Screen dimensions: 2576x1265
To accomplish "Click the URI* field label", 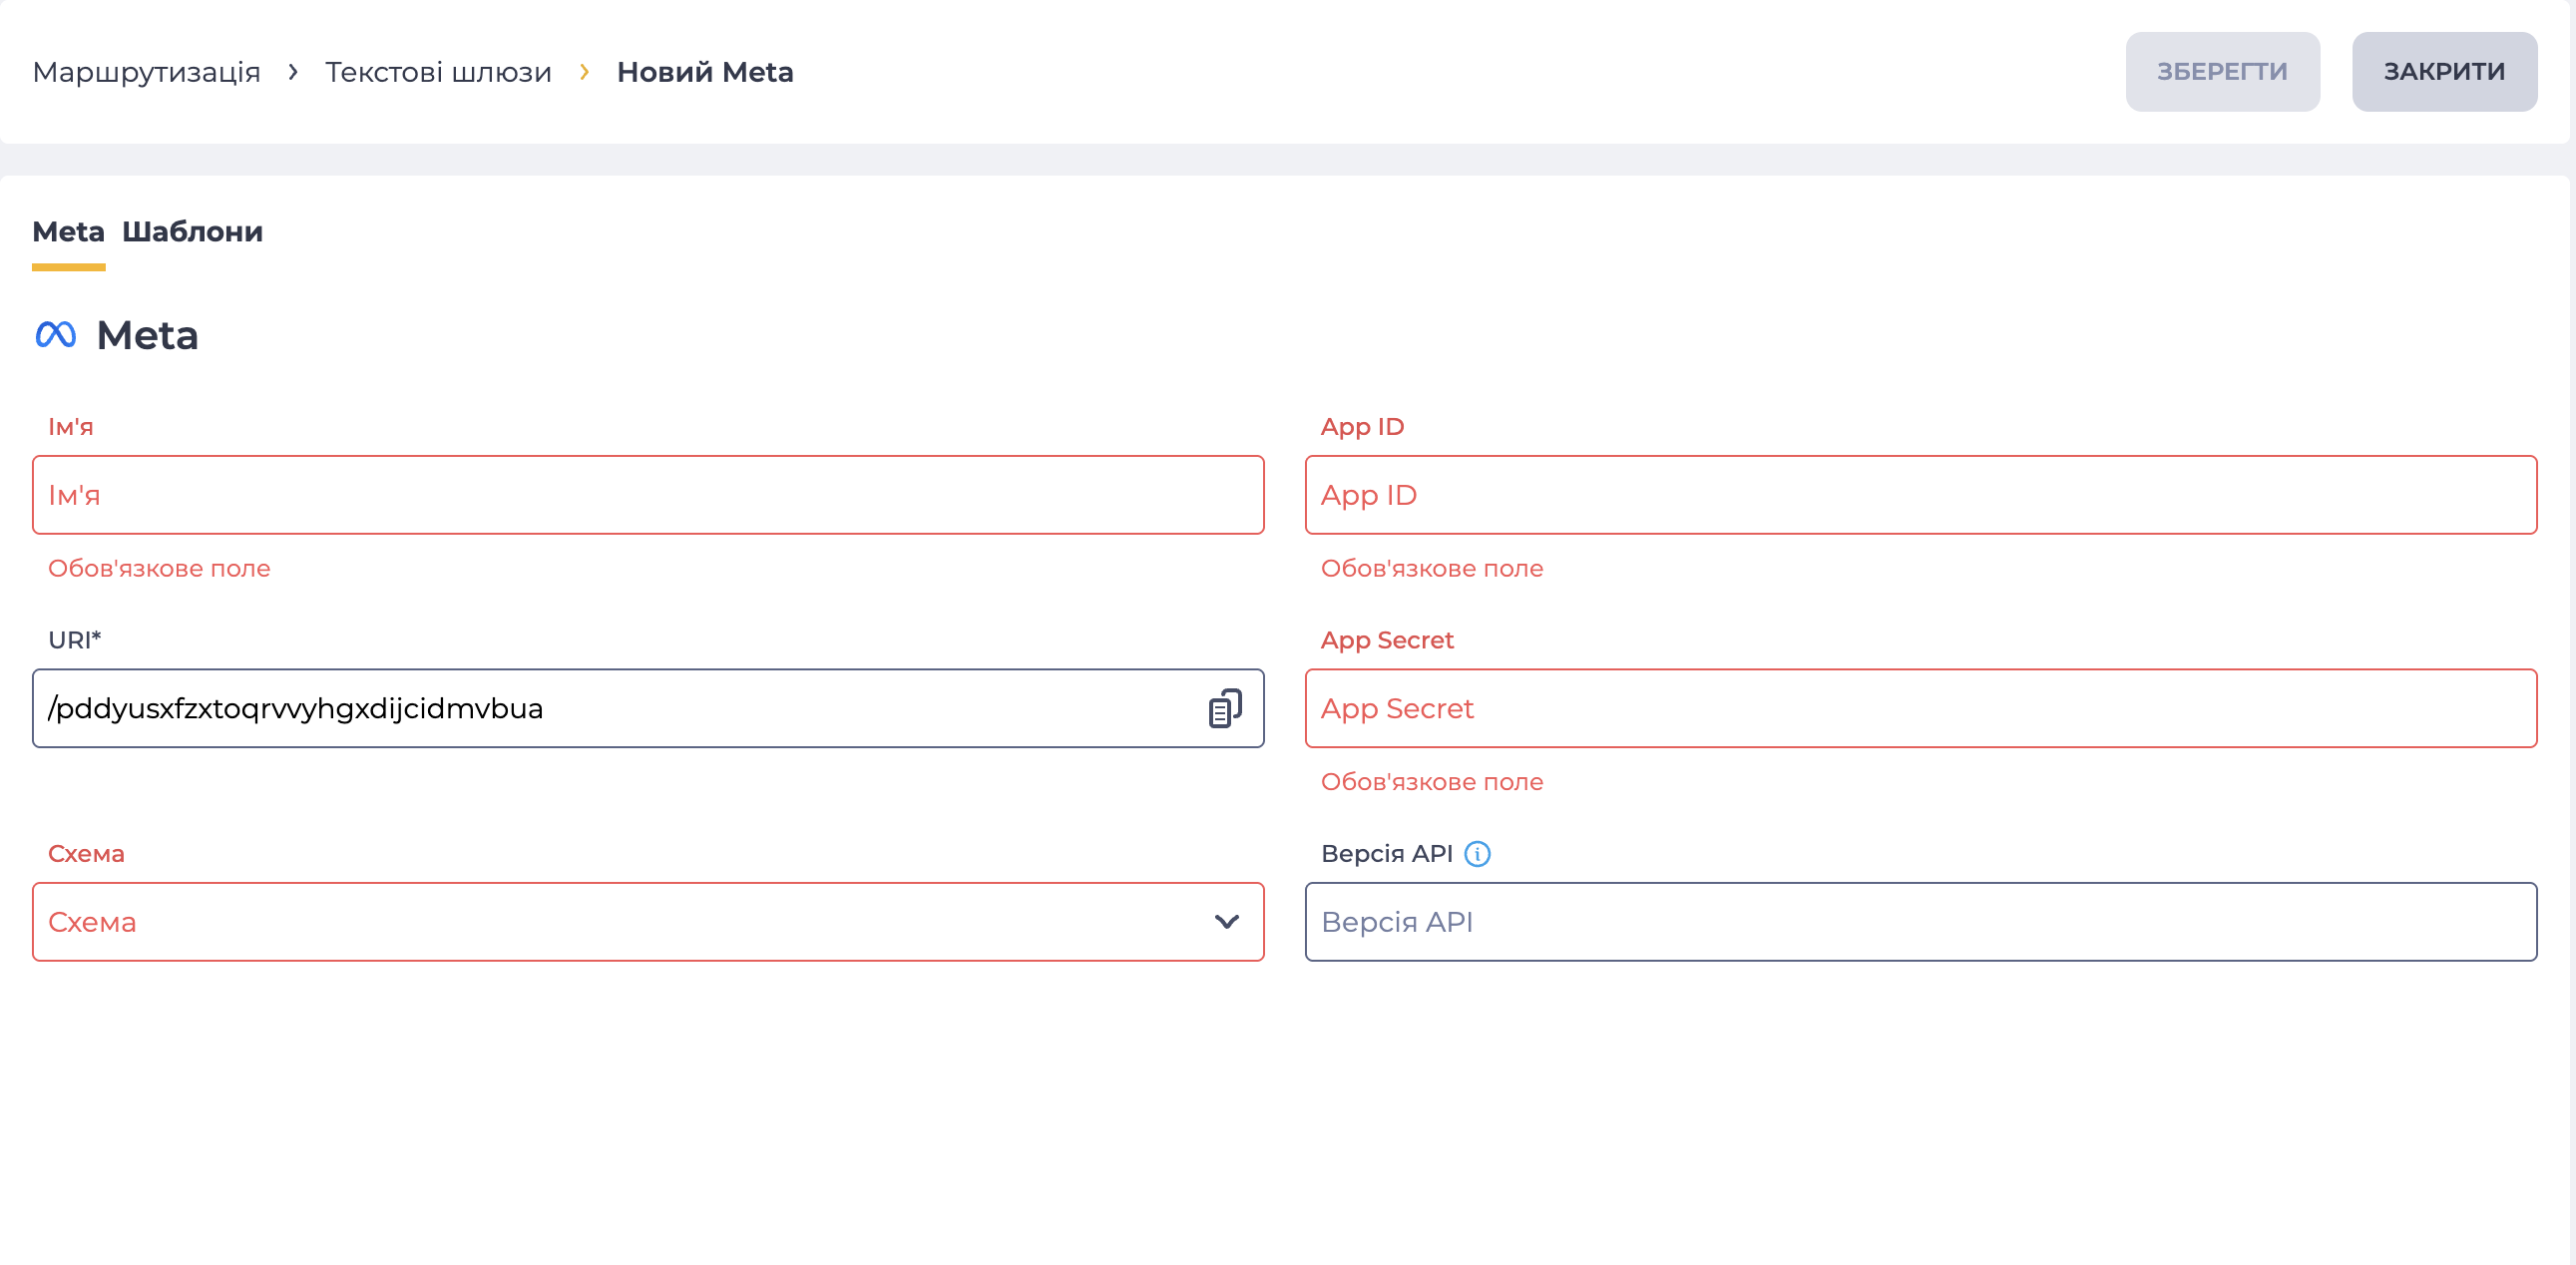I will click(x=75, y=640).
